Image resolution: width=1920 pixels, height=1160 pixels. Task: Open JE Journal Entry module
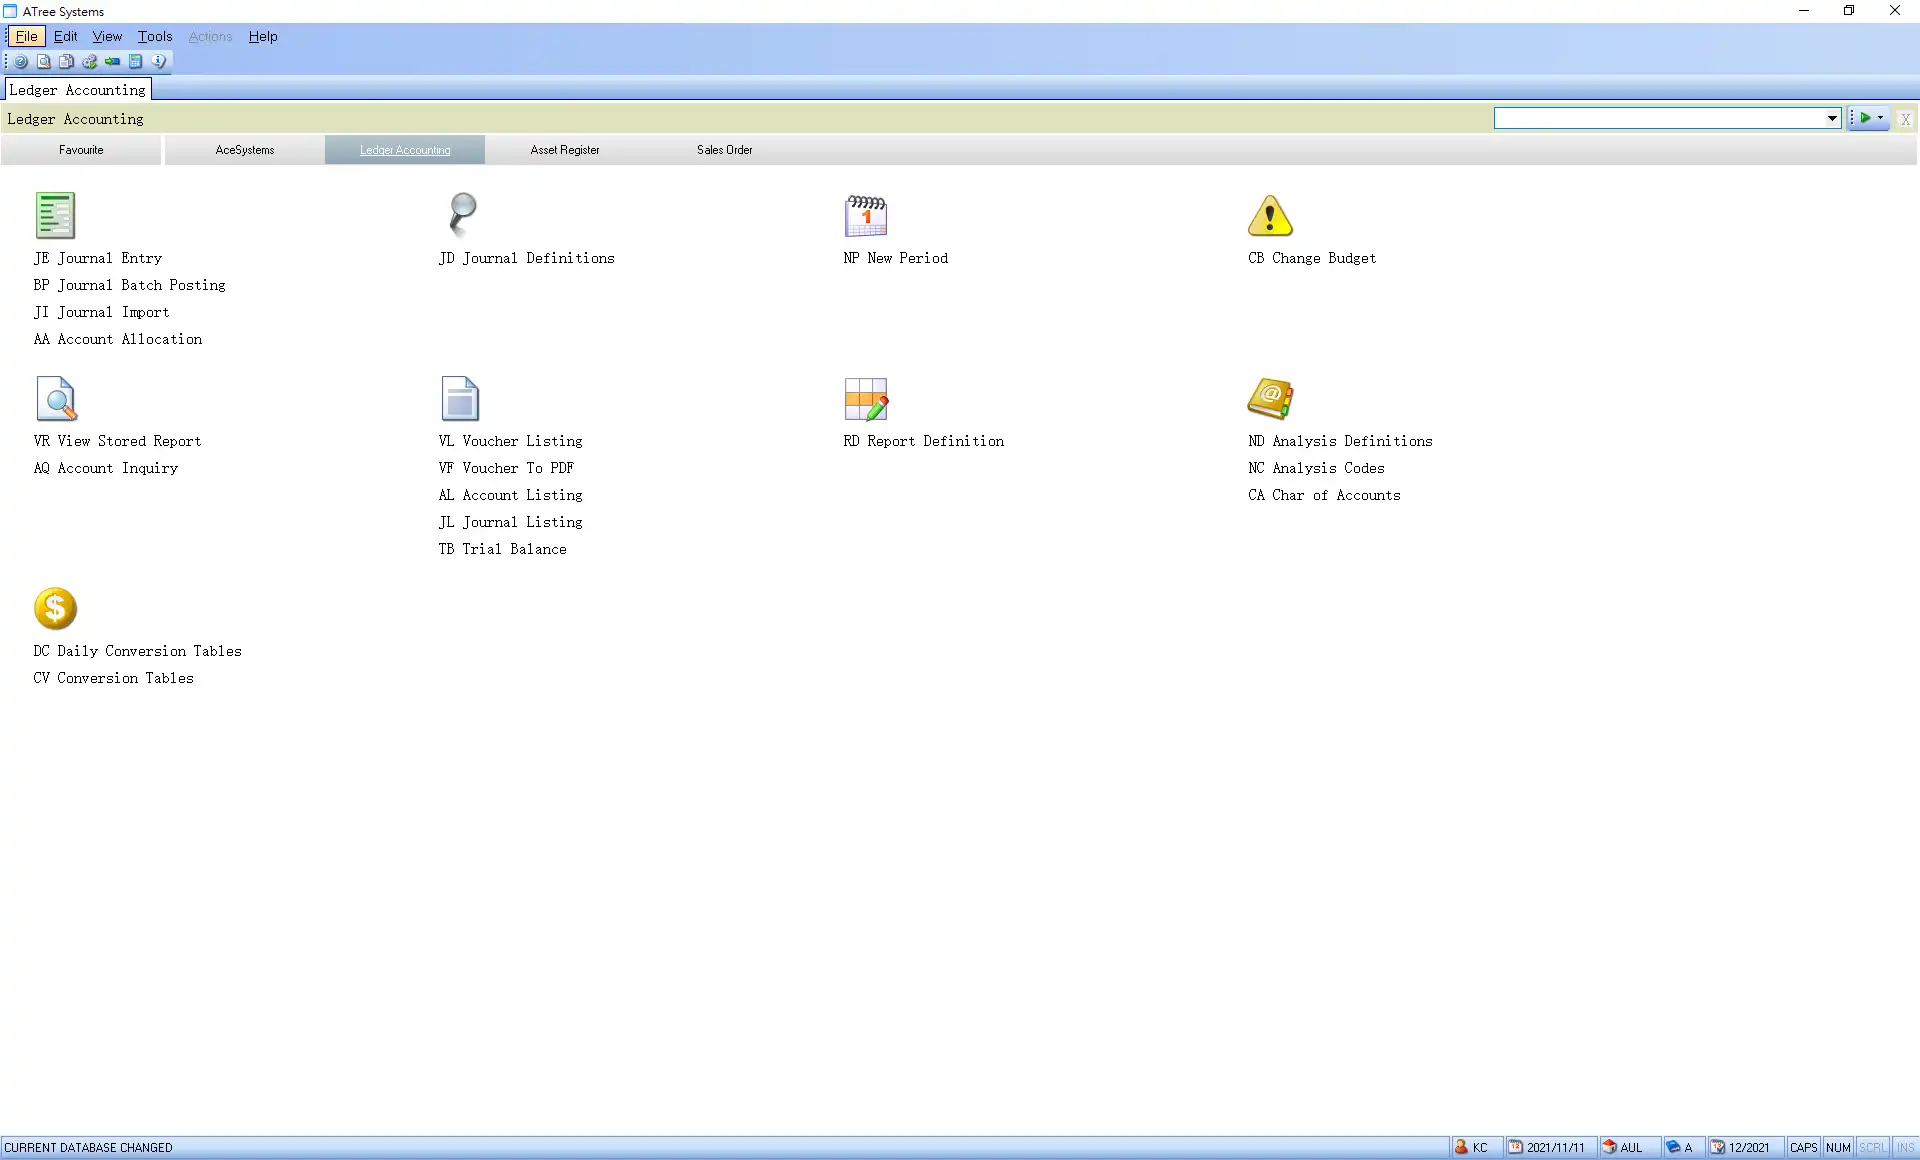pos(97,258)
